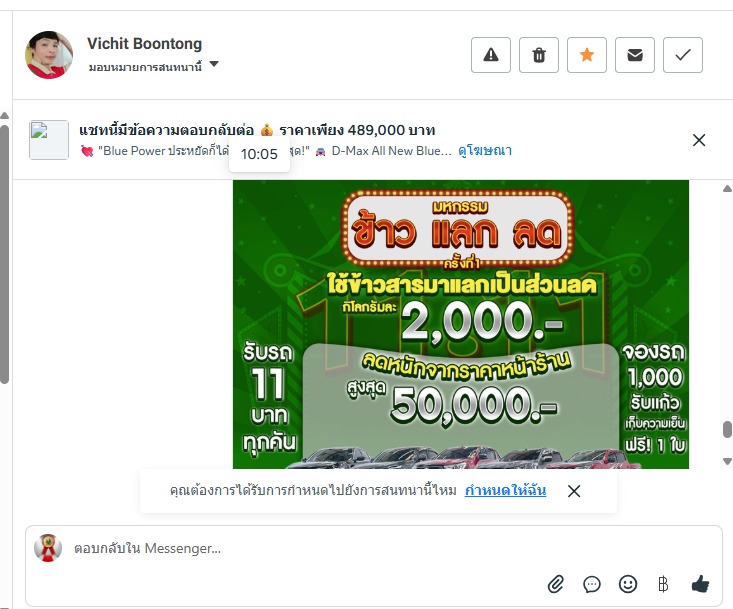The image size is (733, 609).
Task: Click the กำหนดให้ฉัน assign-to-me link
Action: (505, 490)
